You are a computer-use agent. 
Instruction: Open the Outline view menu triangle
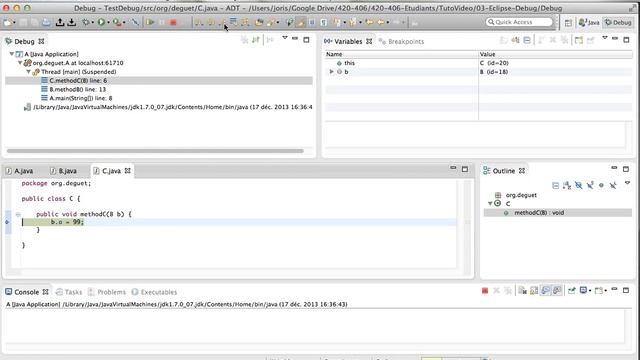tap(627, 183)
